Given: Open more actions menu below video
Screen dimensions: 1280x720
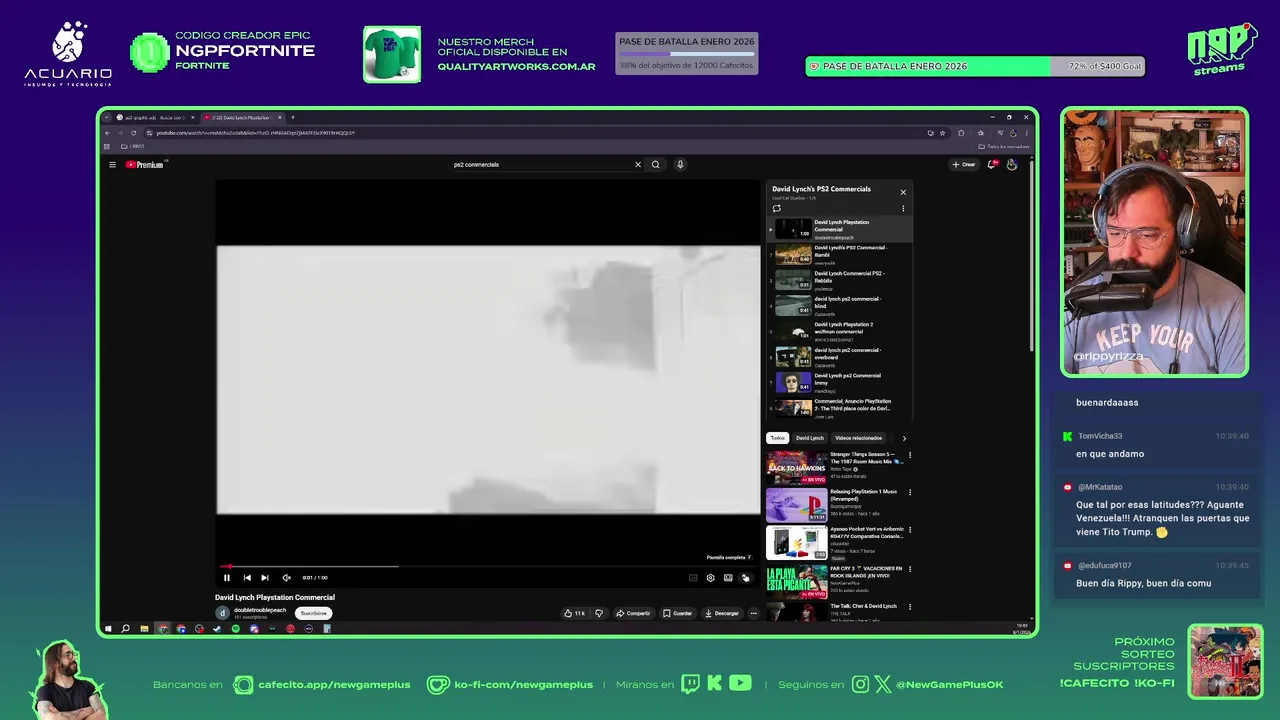Looking at the screenshot, I should (753, 613).
